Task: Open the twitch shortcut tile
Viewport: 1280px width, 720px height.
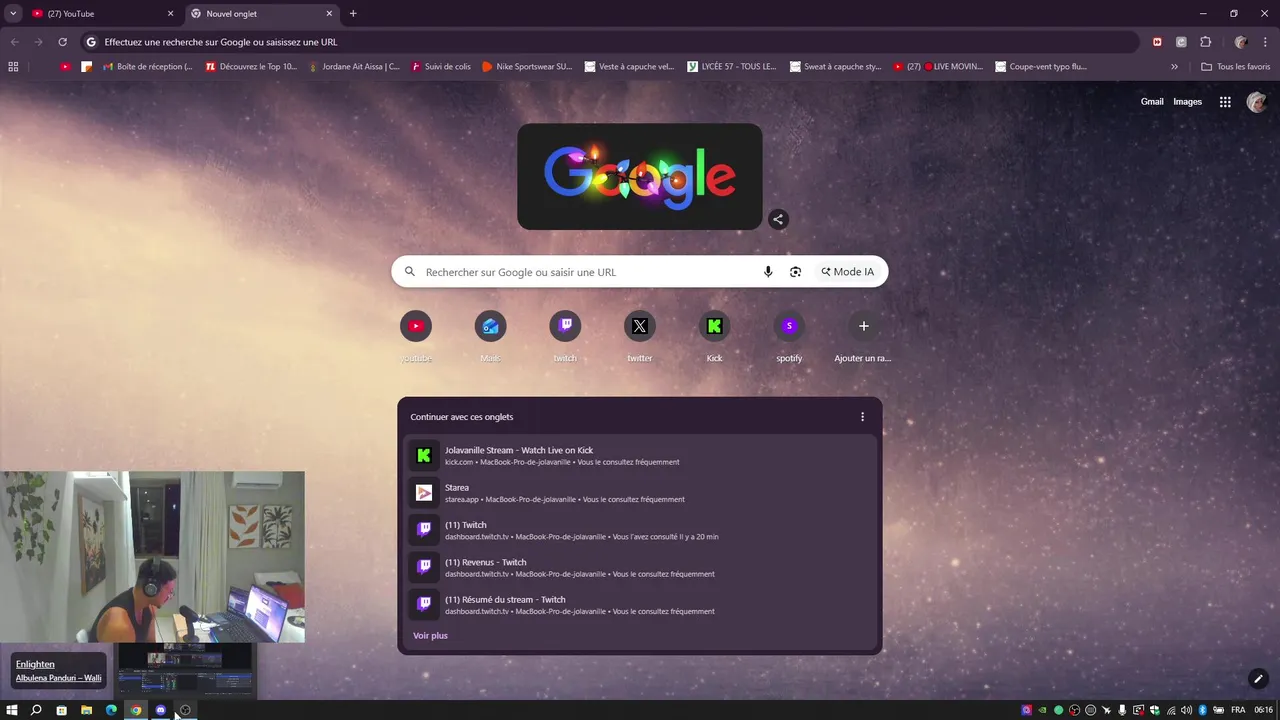Action: click(565, 337)
